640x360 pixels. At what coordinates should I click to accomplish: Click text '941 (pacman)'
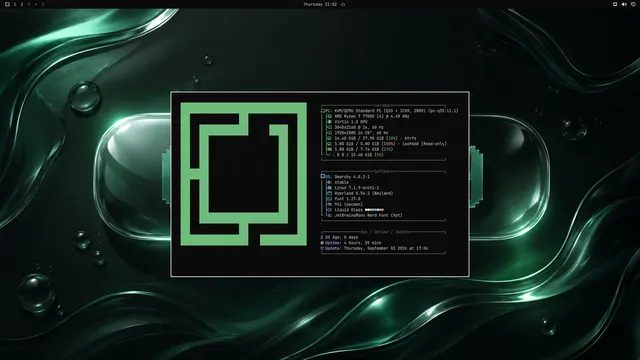click(349, 204)
